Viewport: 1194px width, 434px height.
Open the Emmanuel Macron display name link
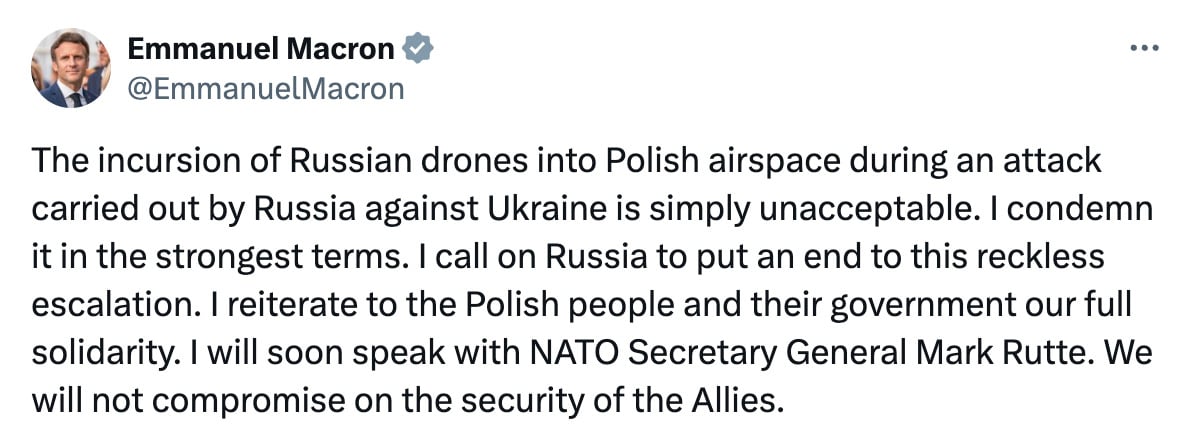(x=261, y=49)
